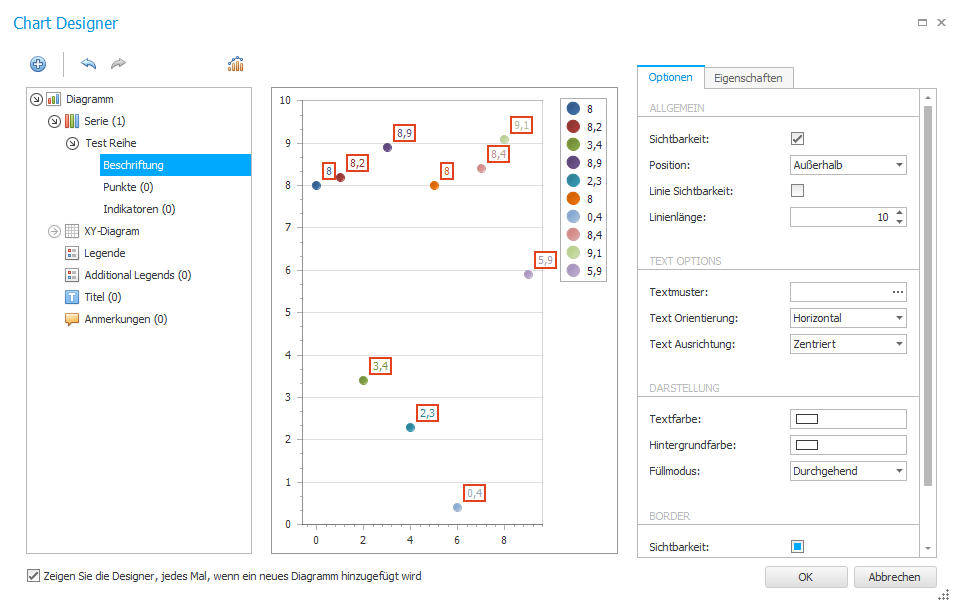Click the 2,3 data label in chart

tap(427, 413)
